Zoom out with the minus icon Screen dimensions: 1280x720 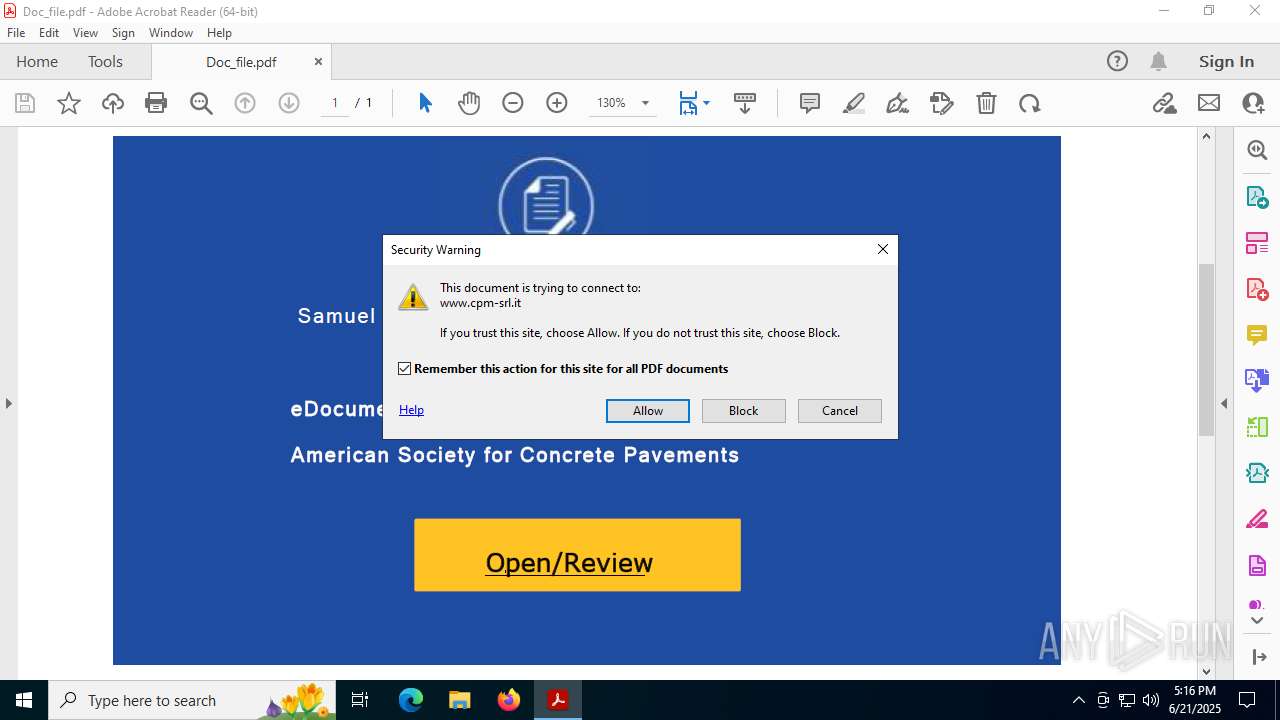click(x=513, y=103)
